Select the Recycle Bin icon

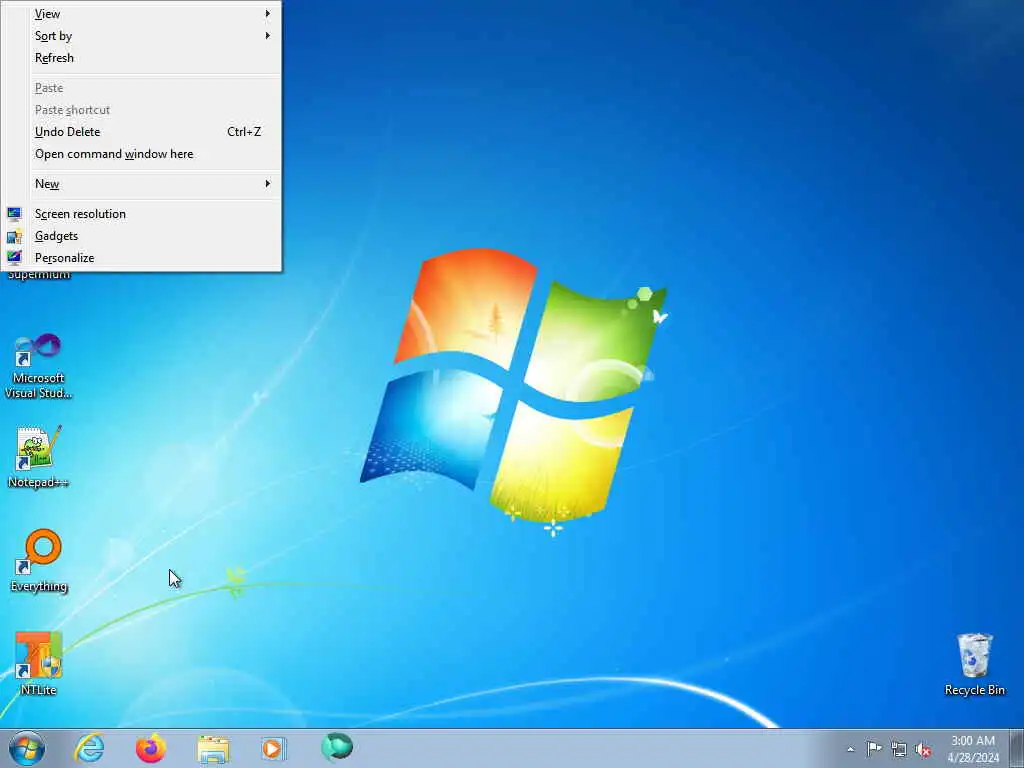click(x=974, y=664)
